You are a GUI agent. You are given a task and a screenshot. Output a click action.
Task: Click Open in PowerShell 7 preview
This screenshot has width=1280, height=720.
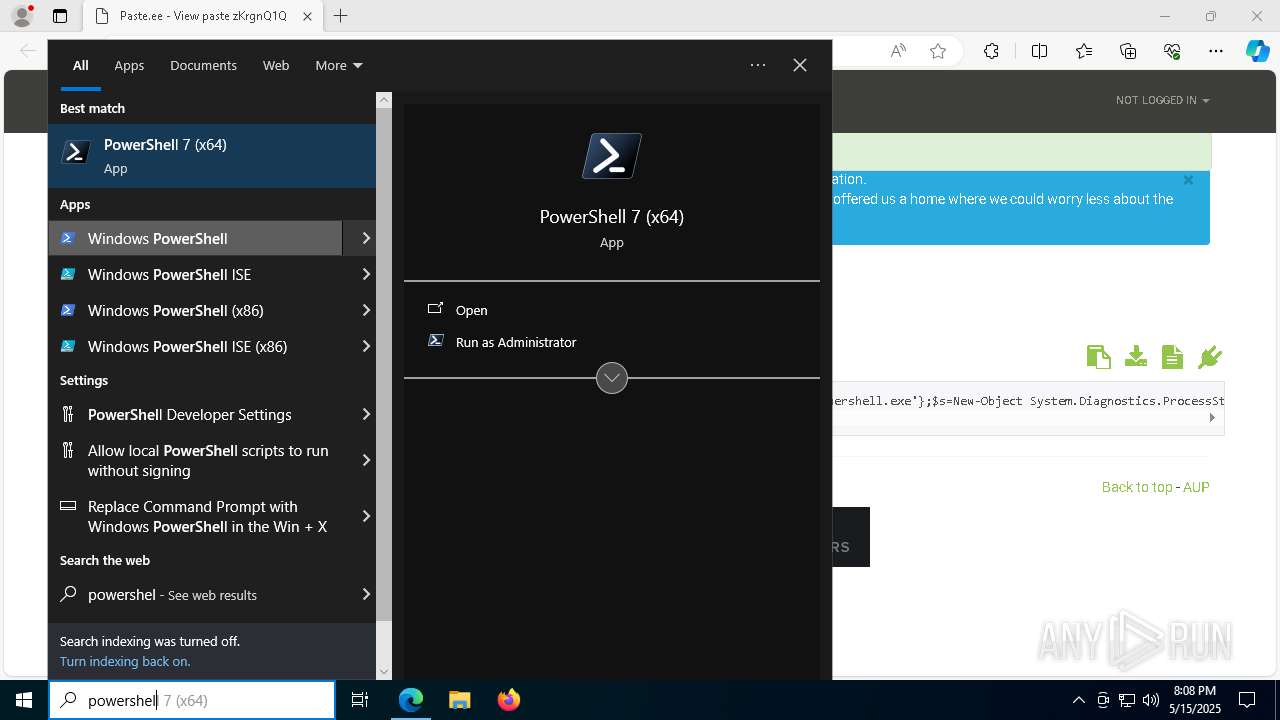(x=471, y=310)
